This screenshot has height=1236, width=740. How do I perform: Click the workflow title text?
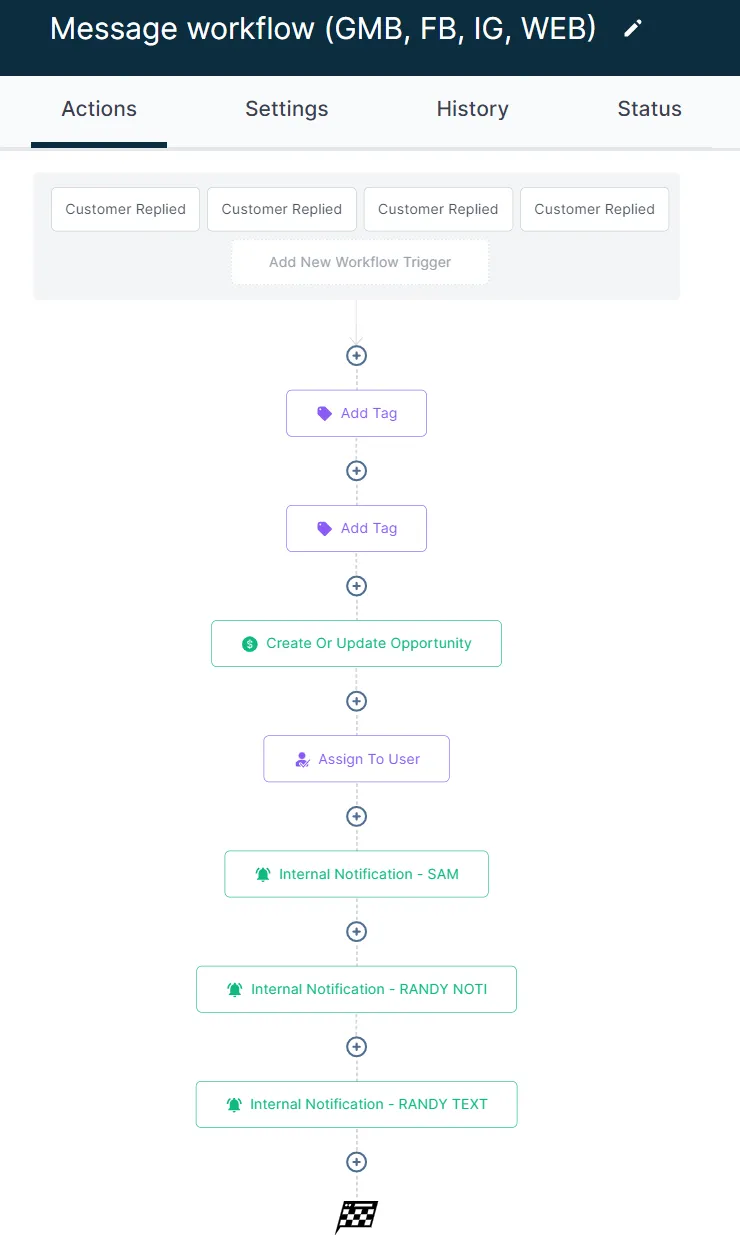323,29
